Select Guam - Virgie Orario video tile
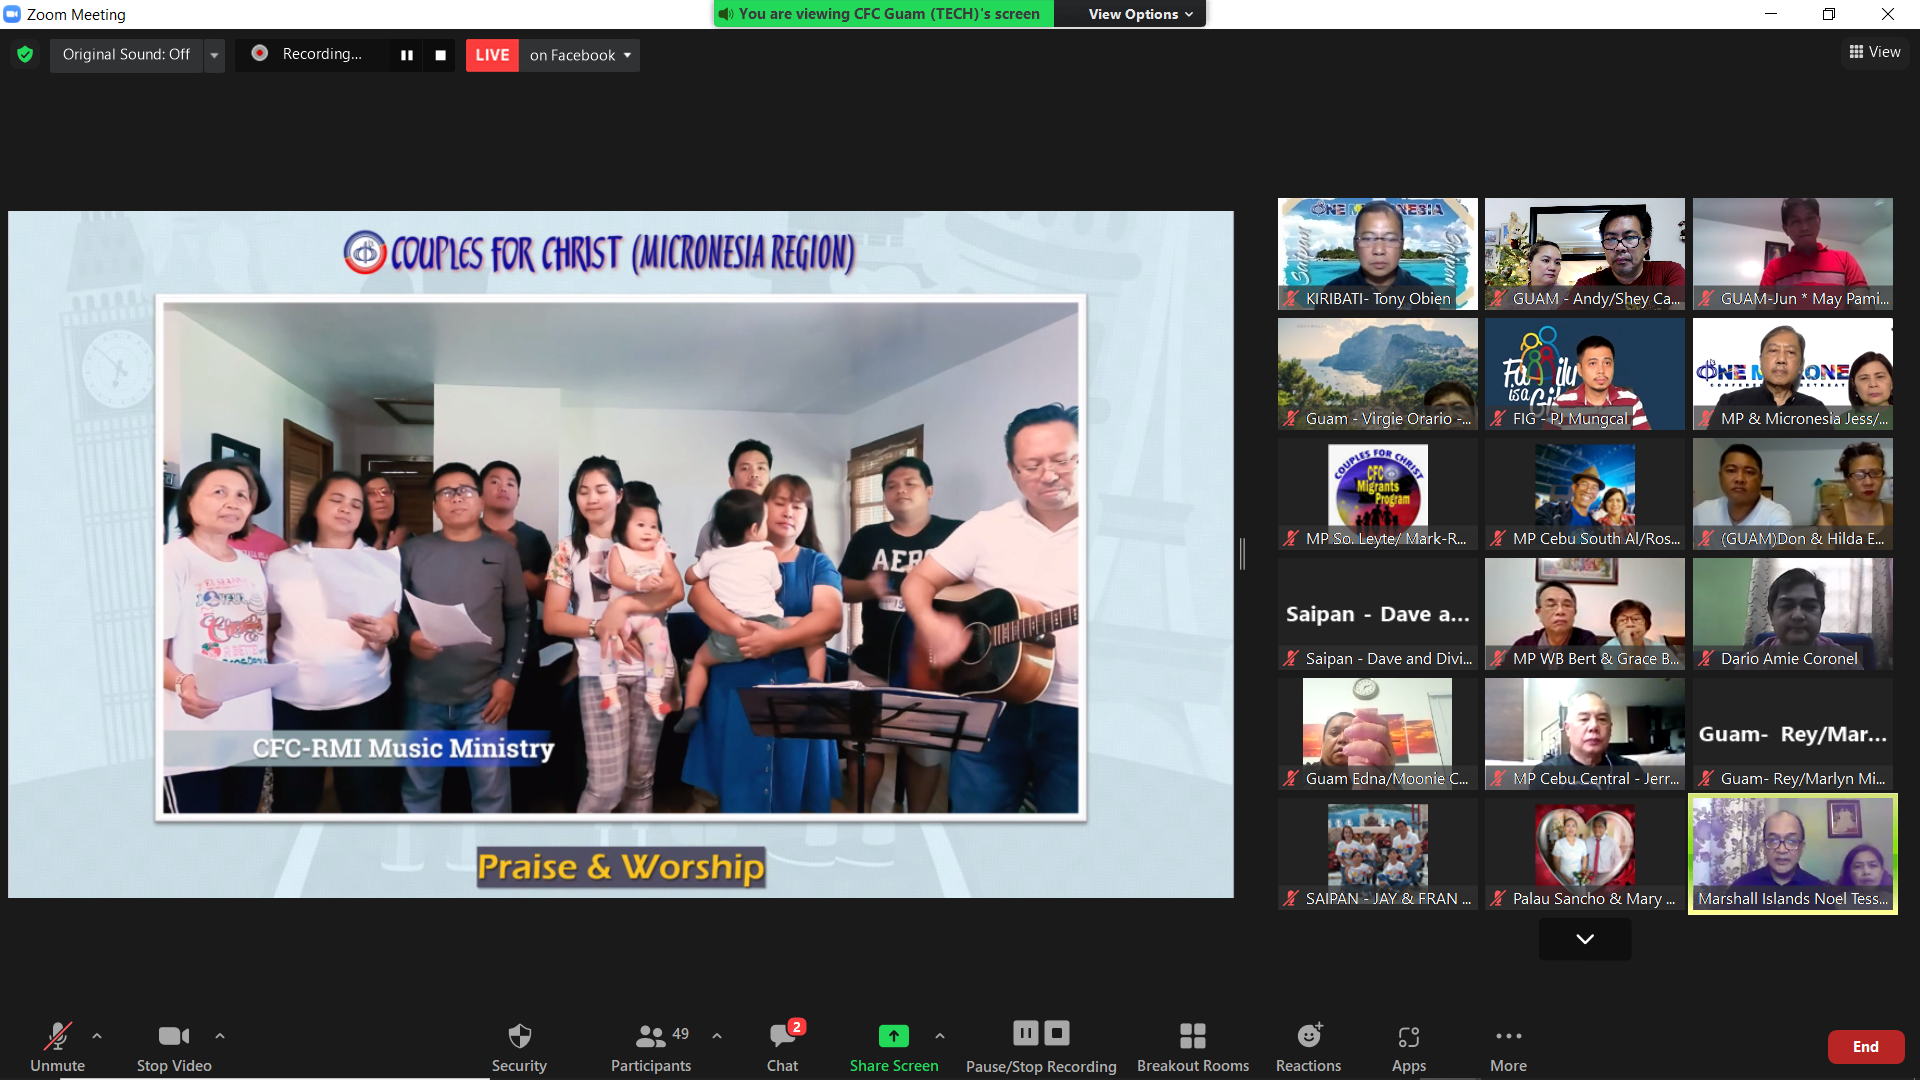 tap(1378, 374)
